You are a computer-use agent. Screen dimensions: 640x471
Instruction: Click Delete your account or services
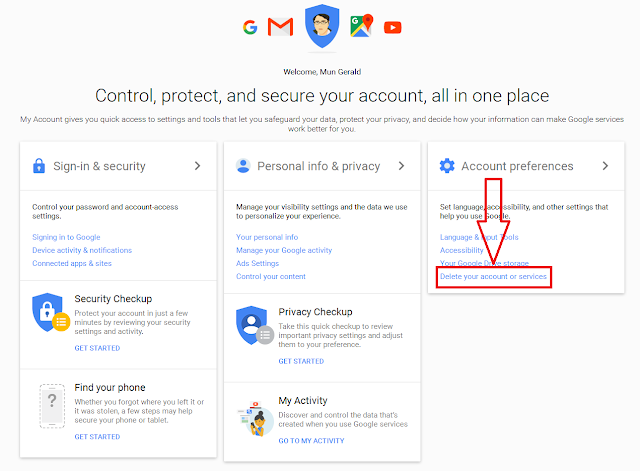coord(494,276)
